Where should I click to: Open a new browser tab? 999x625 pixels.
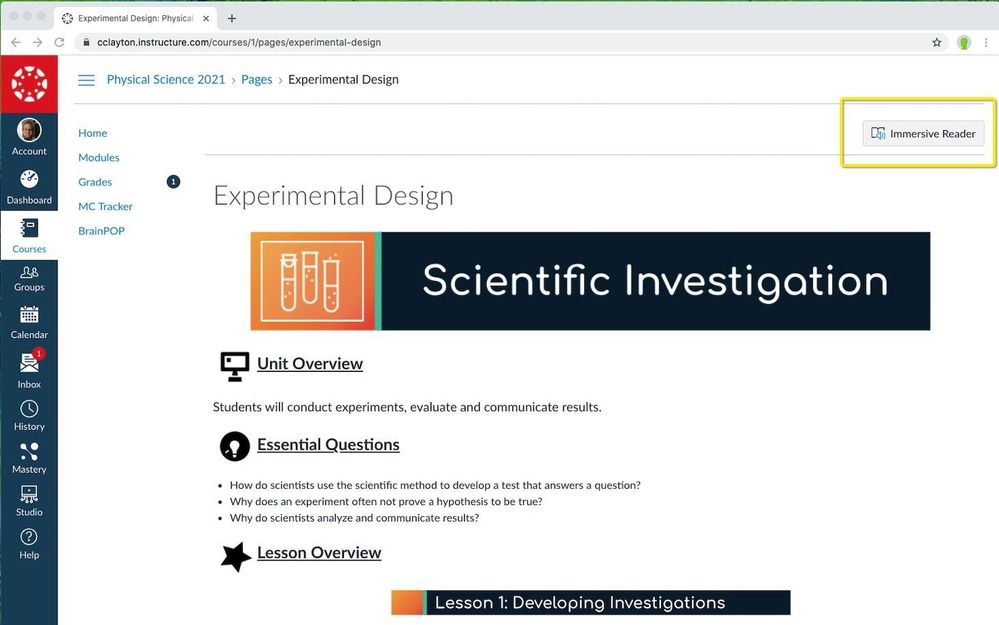click(232, 18)
